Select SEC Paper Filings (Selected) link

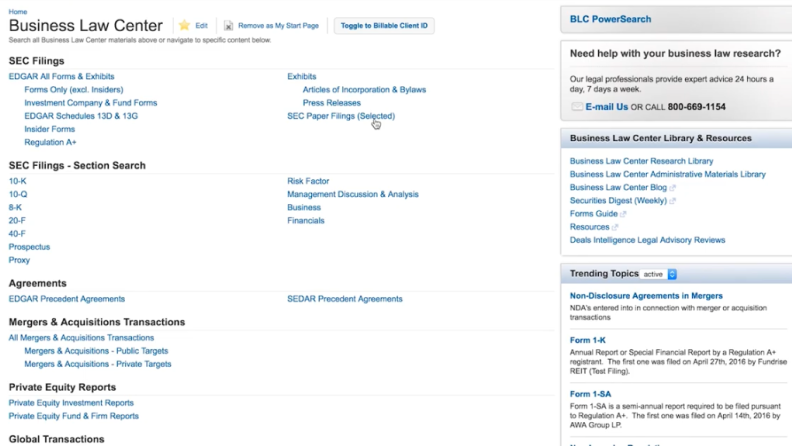tap(340, 116)
